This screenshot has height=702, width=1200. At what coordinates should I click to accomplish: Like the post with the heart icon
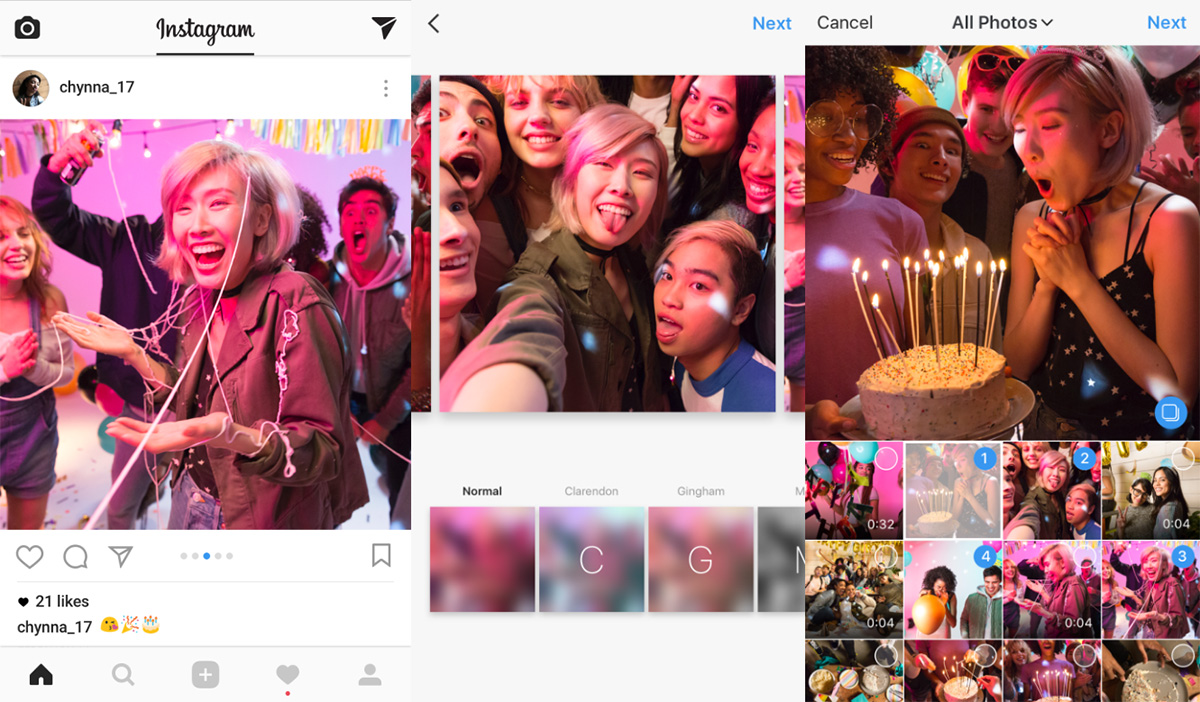click(30, 556)
